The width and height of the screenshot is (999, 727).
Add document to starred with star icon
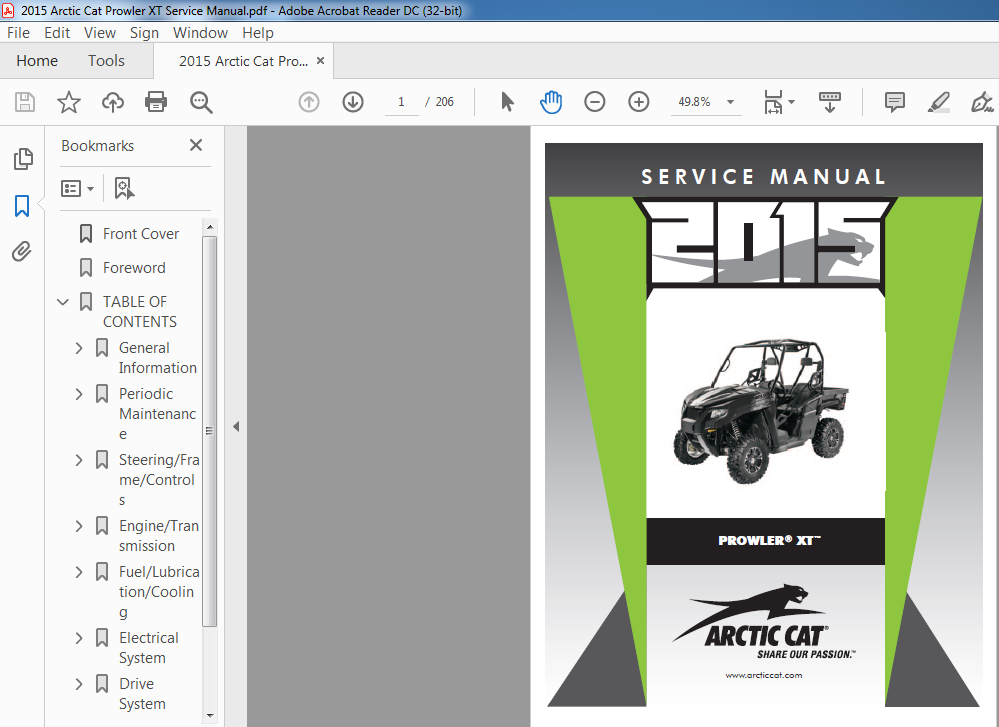(x=69, y=102)
